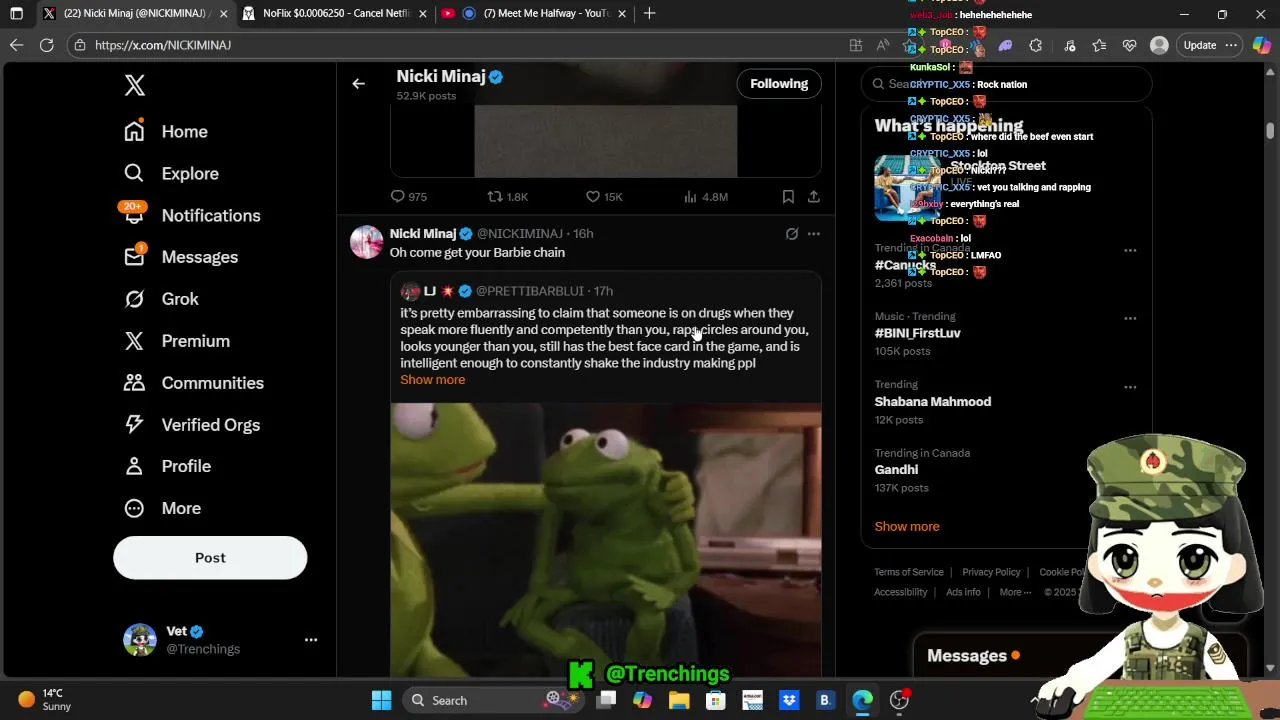Open Verified Orgs in sidebar
The width and height of the screenshot is (1280, 720).
click(192, 425)
